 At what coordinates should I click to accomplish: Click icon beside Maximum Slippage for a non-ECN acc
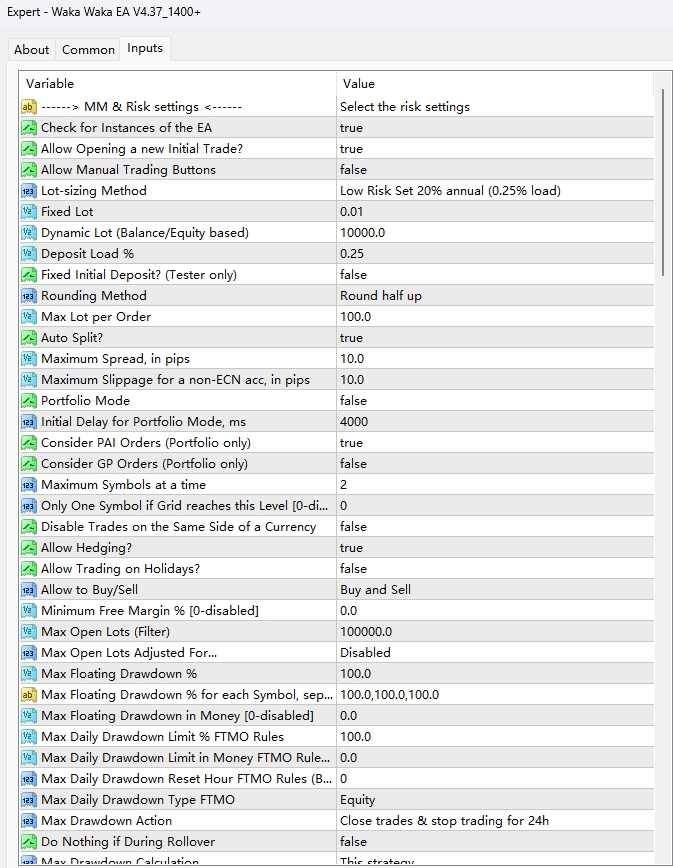coord(29,380)
